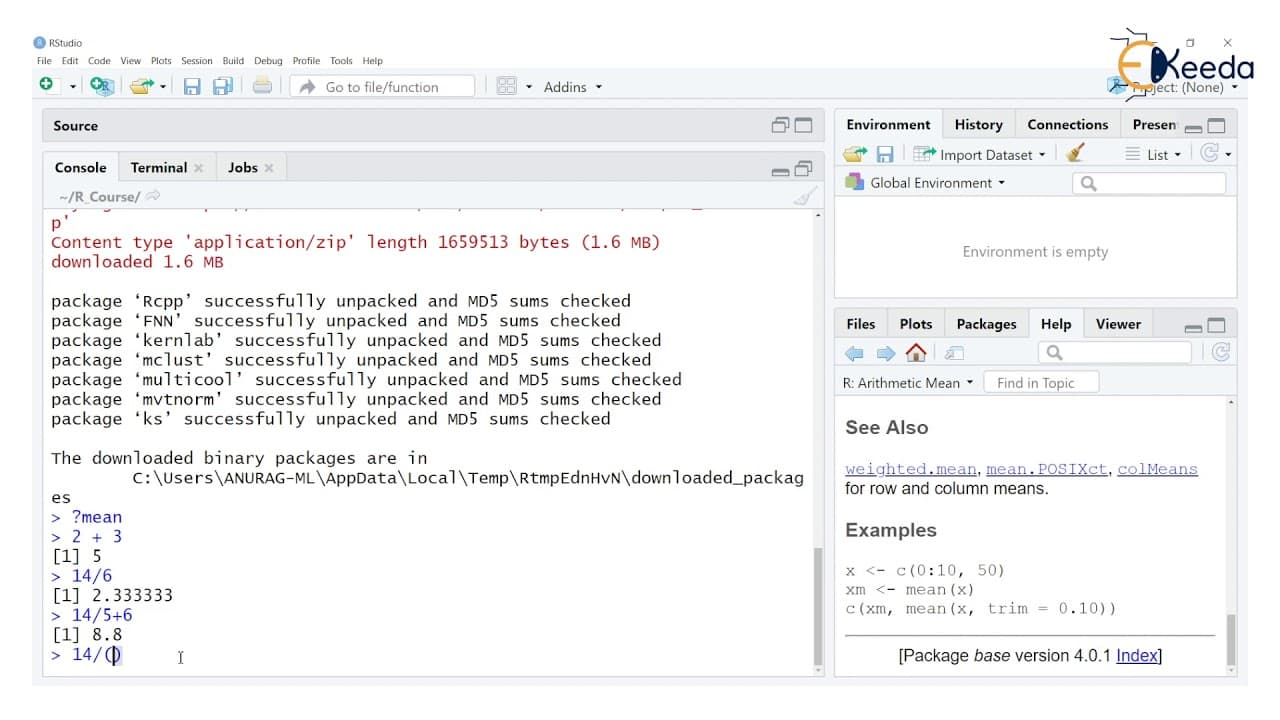Viewport: 1280px width, 720px height.
Task: Click Show in new window help icon
Action: click(955, 353)
